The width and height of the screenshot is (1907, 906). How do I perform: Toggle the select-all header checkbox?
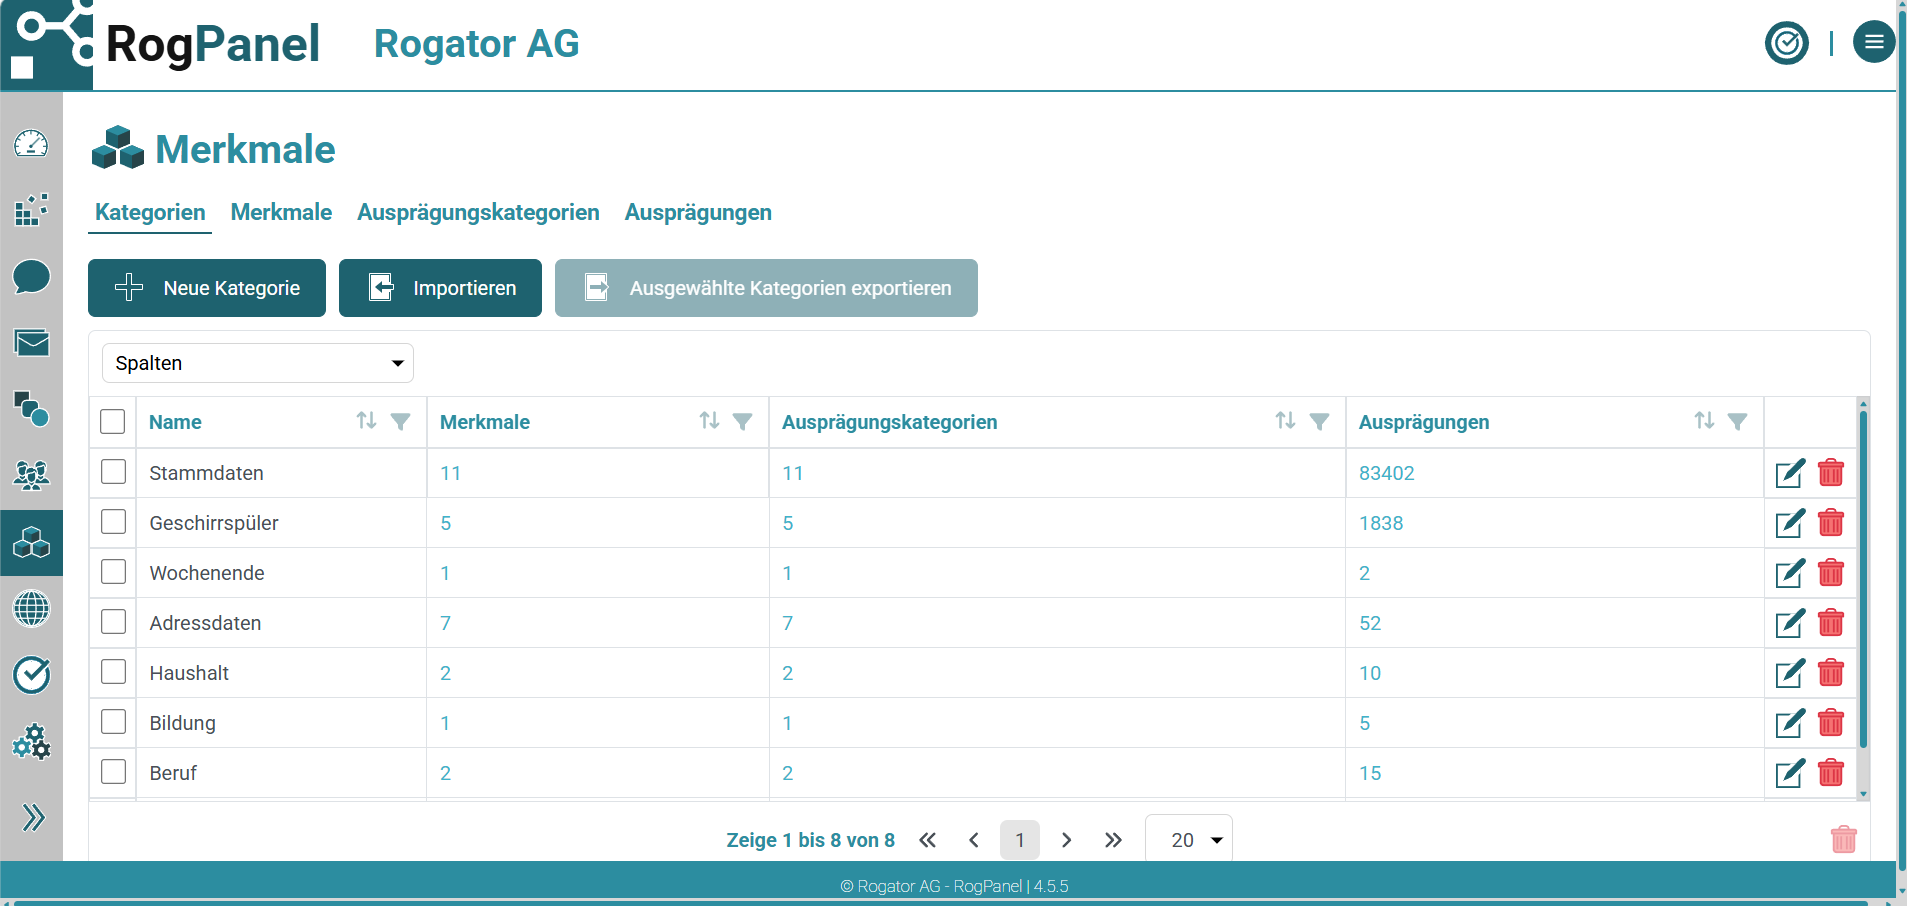click(x=113, y=422)
